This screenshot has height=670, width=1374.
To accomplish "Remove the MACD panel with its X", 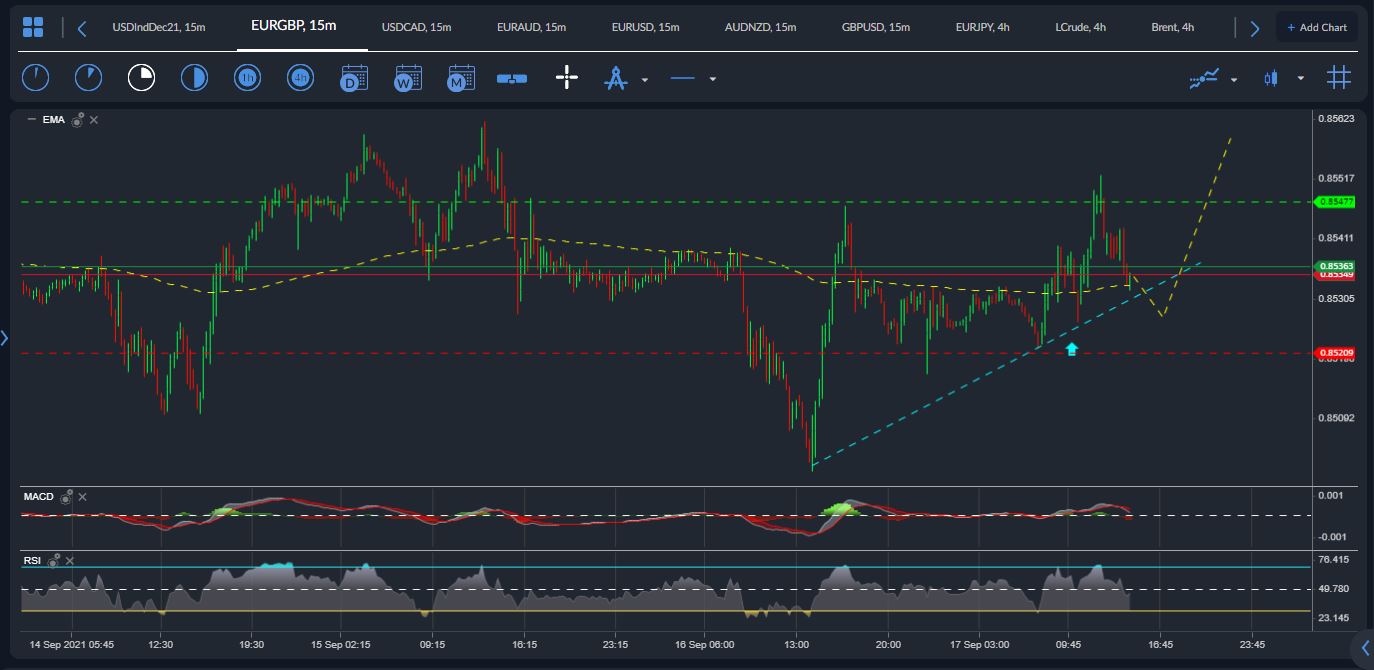I will click(82, 496).
